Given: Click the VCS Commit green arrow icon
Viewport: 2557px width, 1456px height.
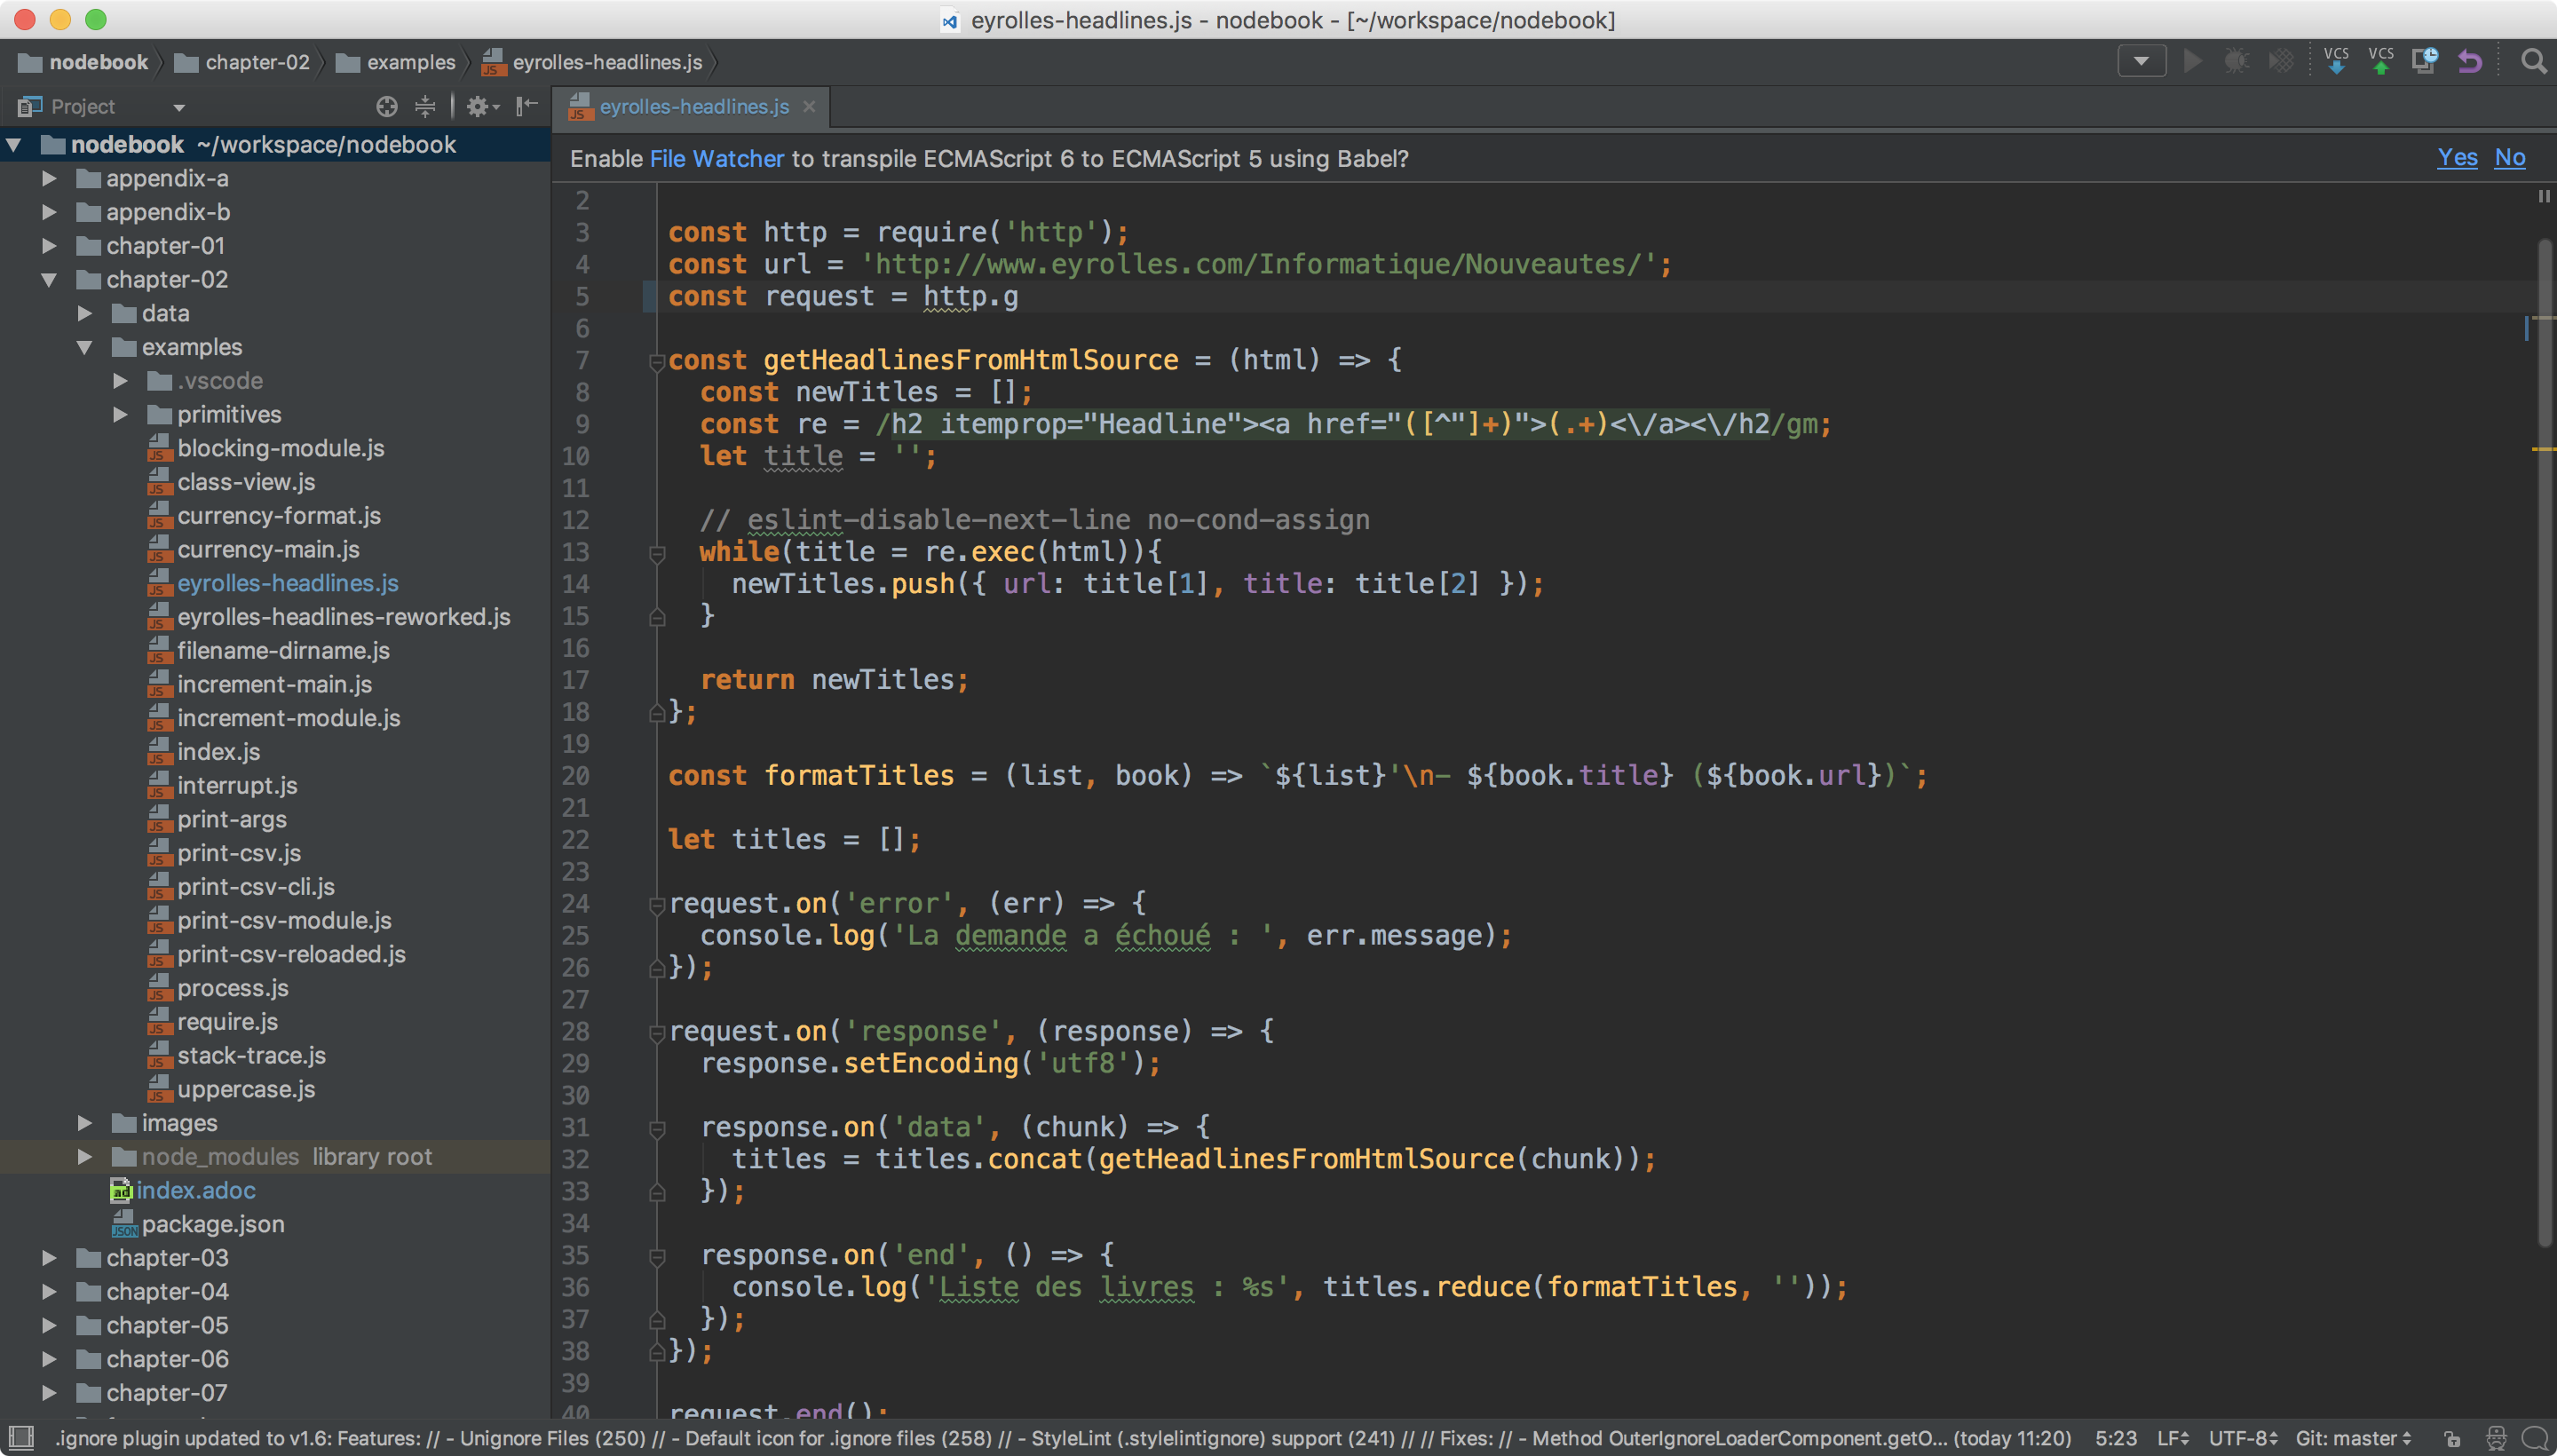Looking at the screenshot, I should (x=2381, y=61).
